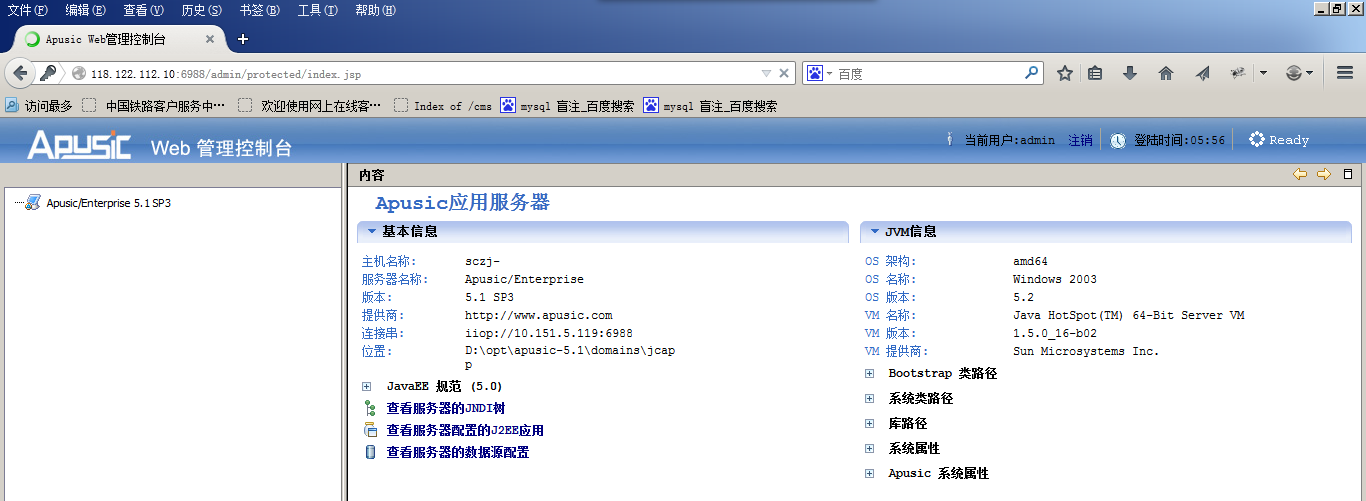Select Apusic/Enterprise 5.1 SP3 tree node

coord(108,203)
